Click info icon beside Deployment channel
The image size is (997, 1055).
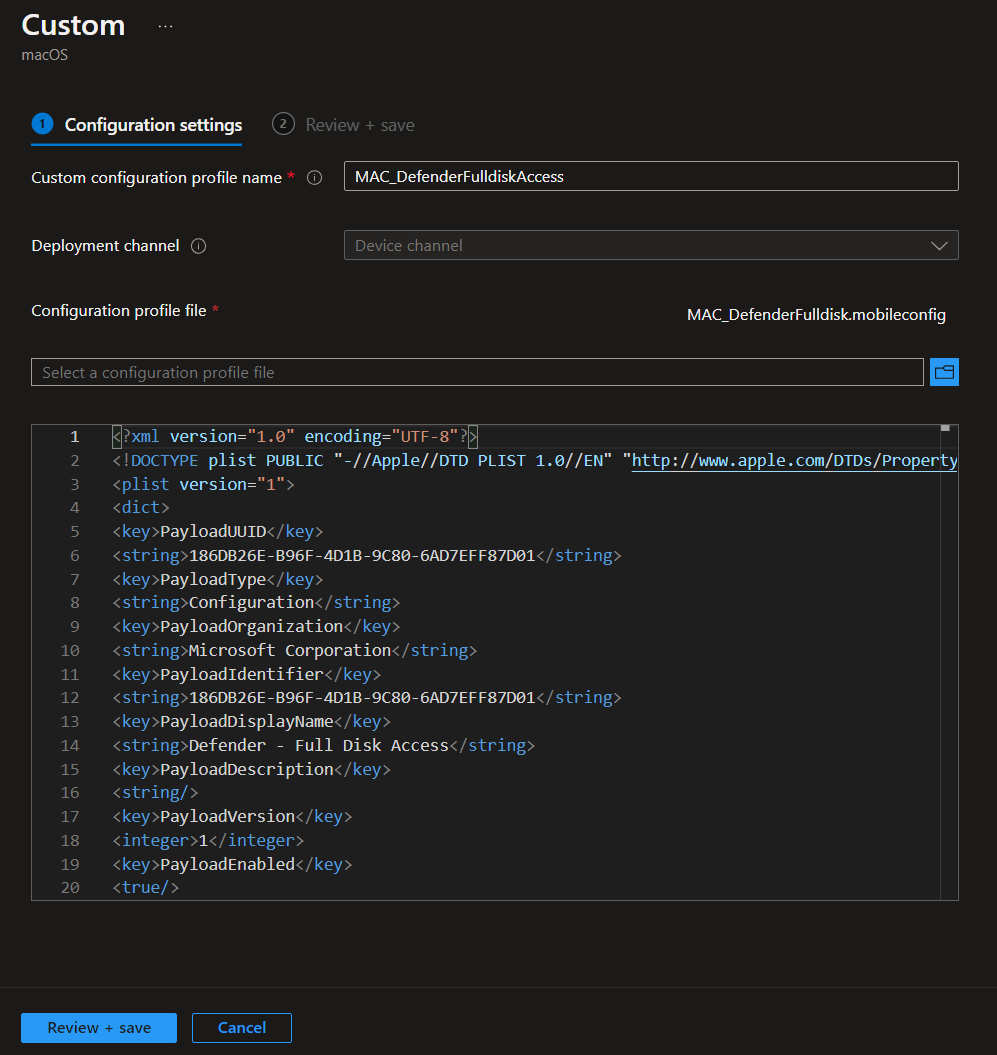coord(198,246)
